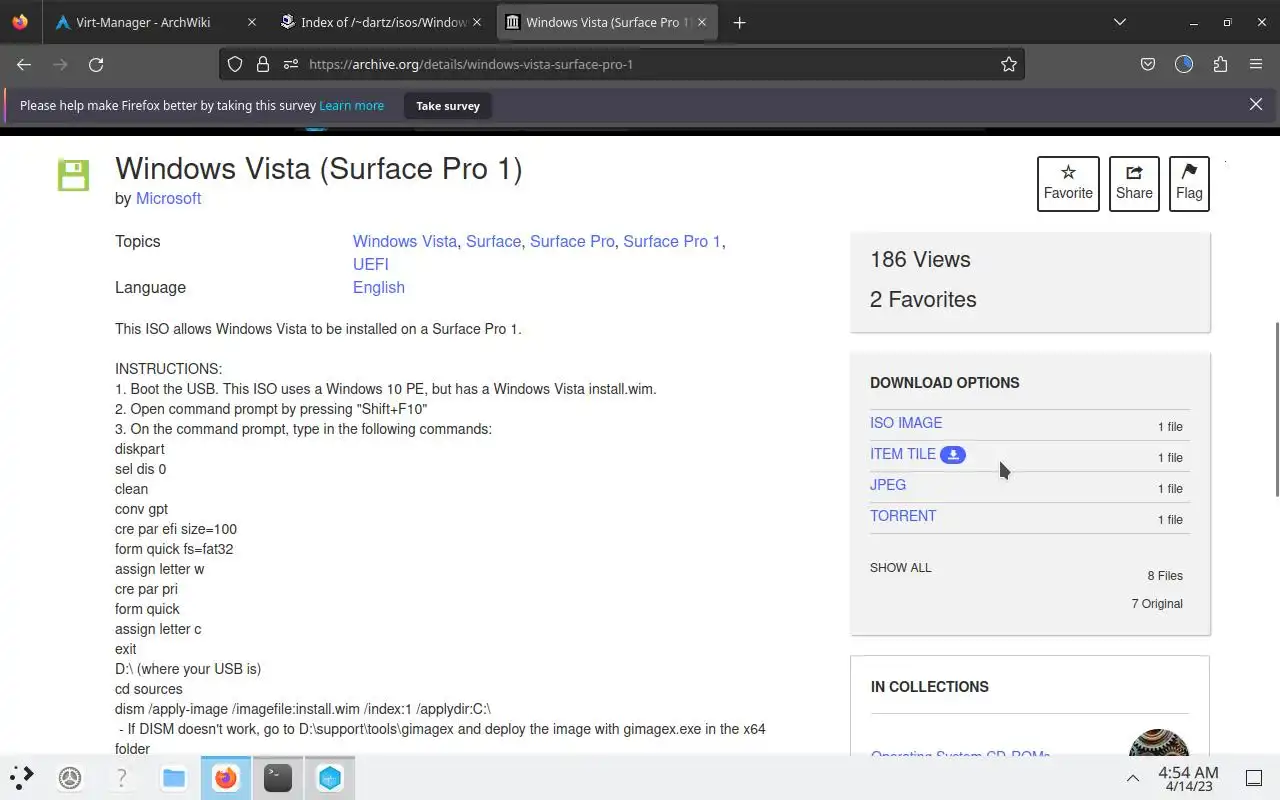Open virtual machine manager taskbar icon
The image size is (1280, 800).
330,777
